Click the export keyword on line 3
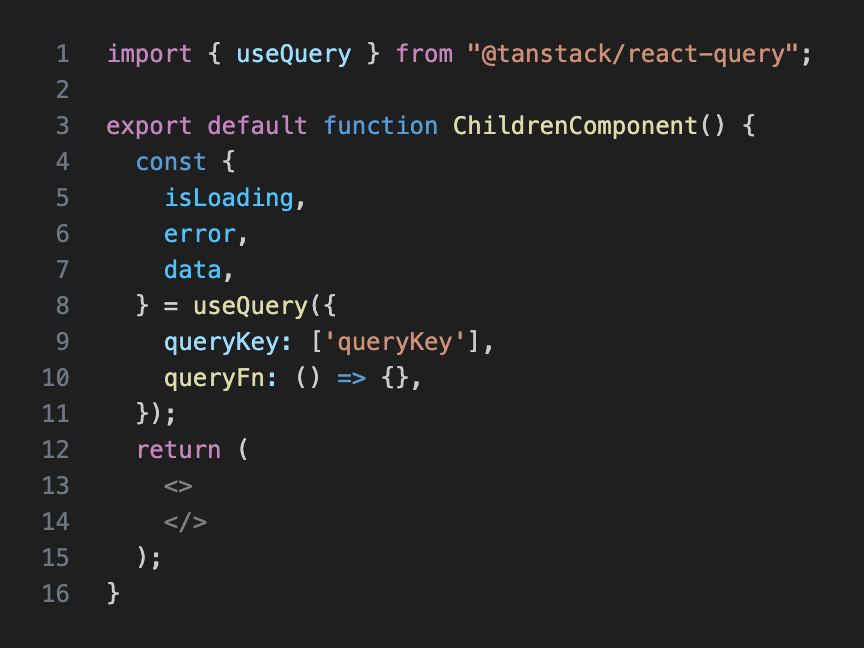Image resolution: width=864 pixels, height=648 pixels. pyautogui.click(x=149, y=126)
